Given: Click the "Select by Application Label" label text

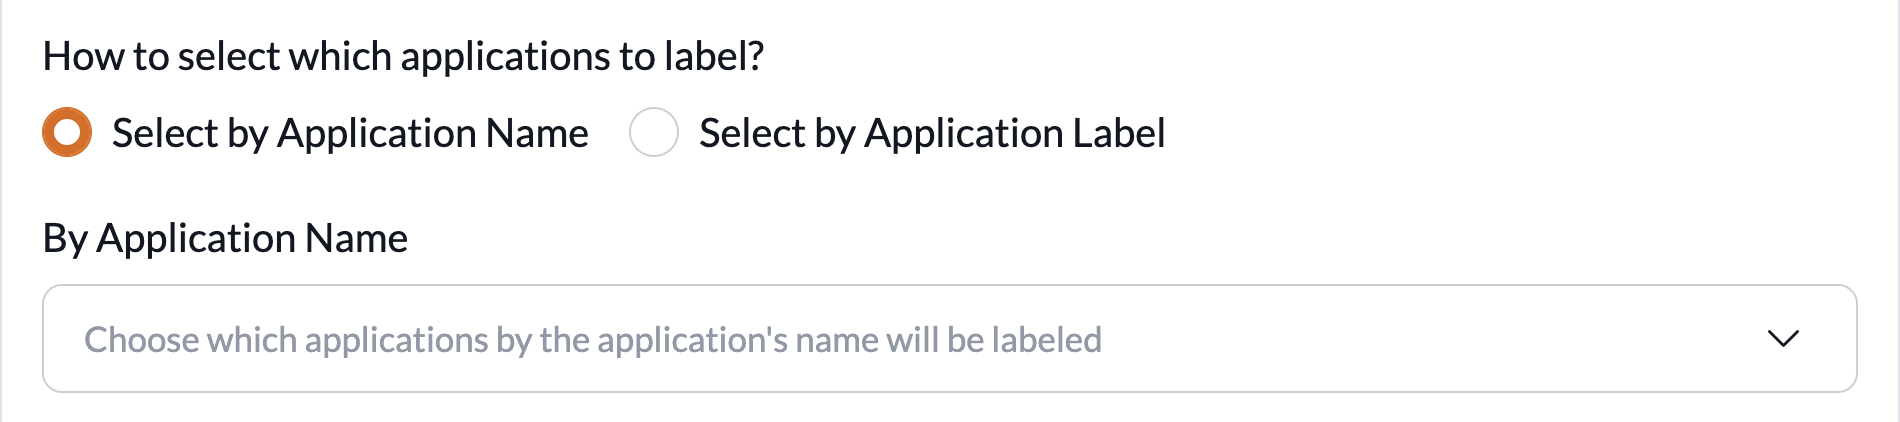Looking at the screenshot, I should click(x=931, y=134).
